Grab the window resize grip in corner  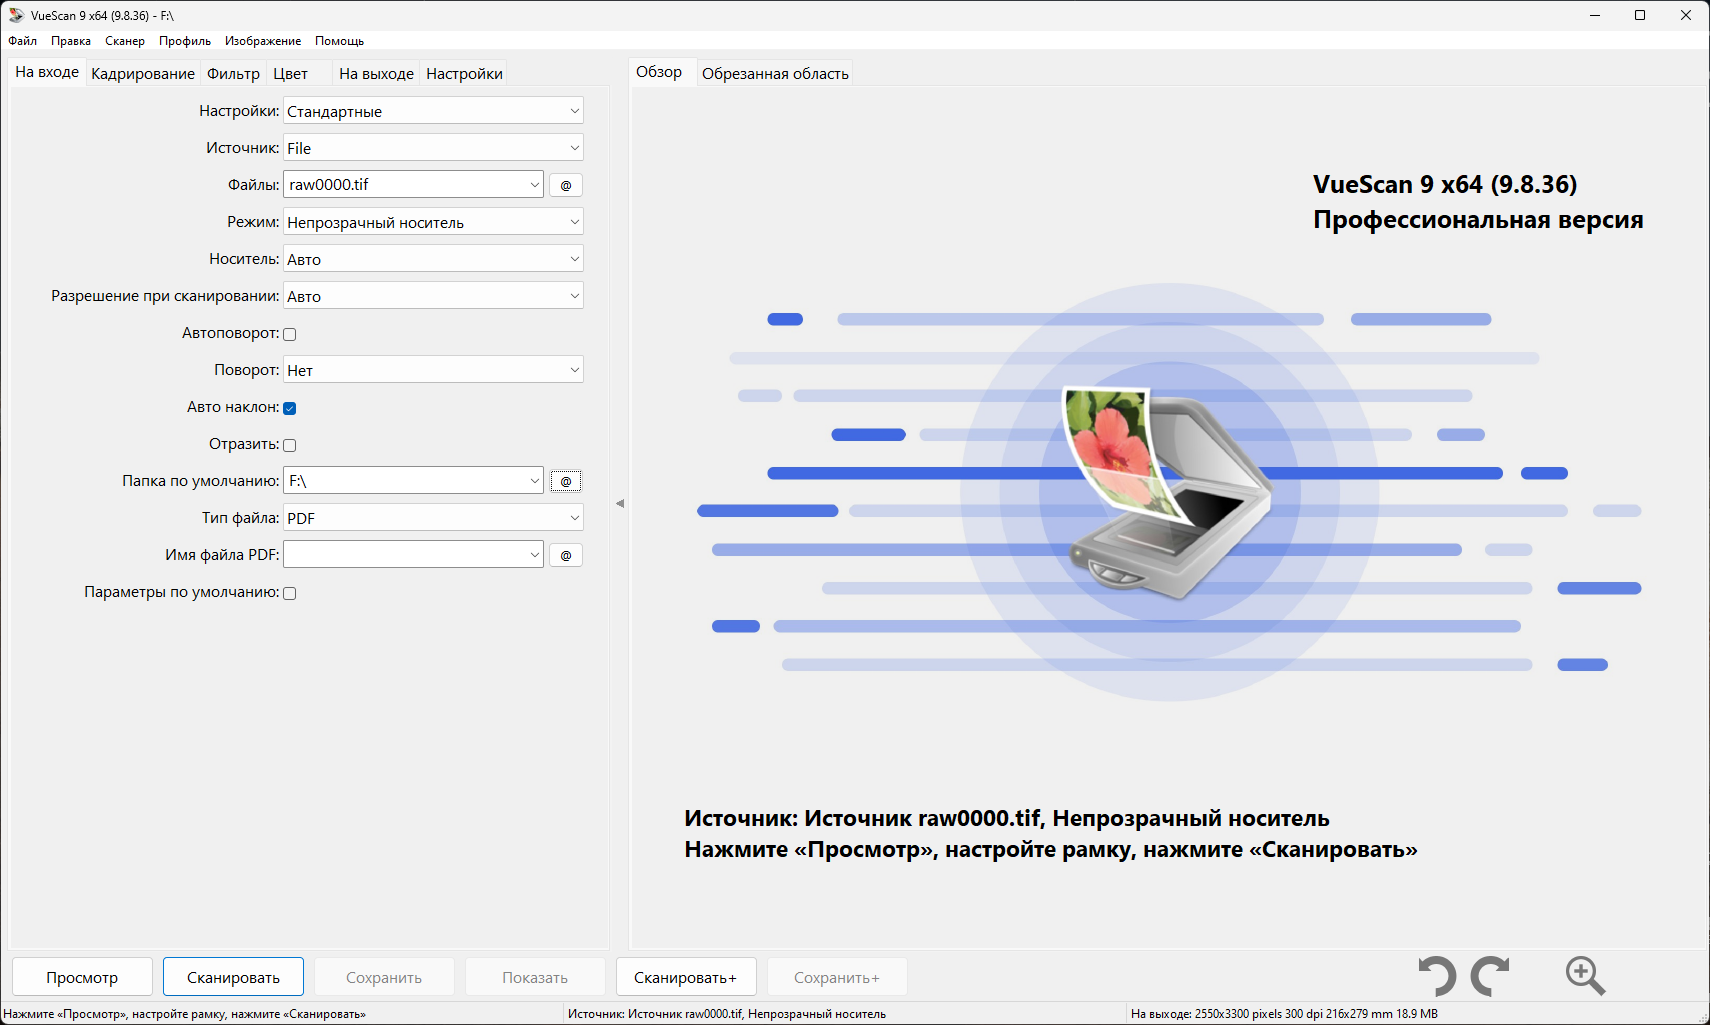click(x=1702, y=1017)
